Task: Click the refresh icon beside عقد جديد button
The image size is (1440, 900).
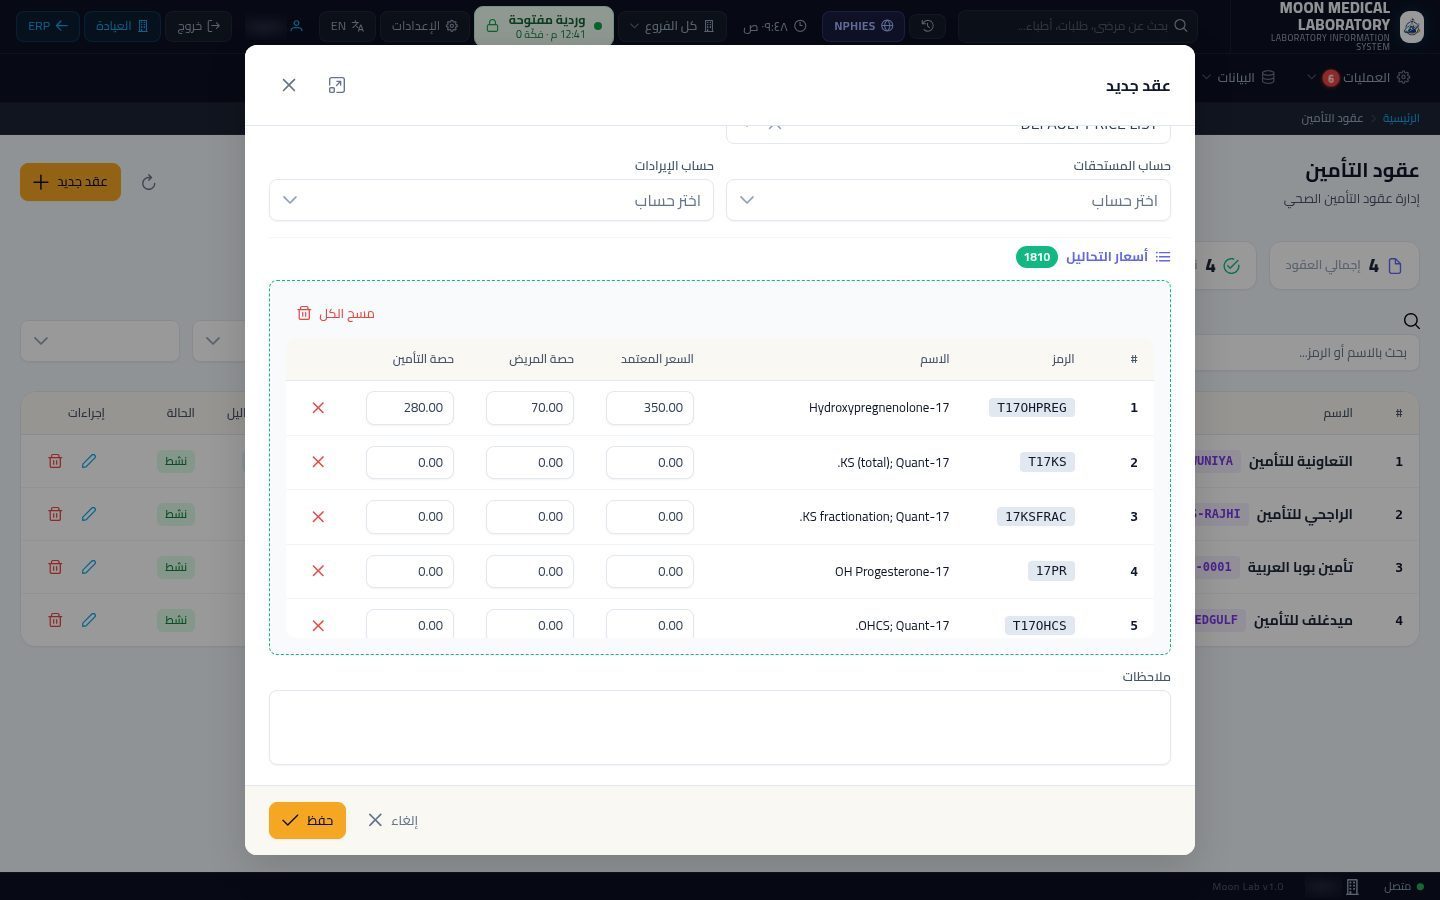Action: click(149, 182)
